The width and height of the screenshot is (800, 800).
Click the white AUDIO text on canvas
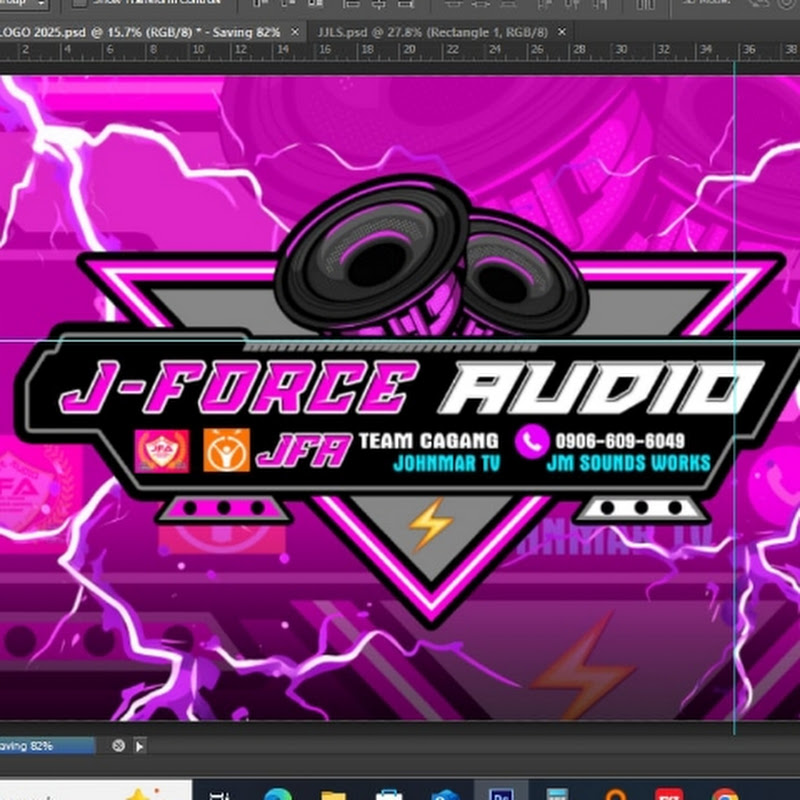coord(600,388)
